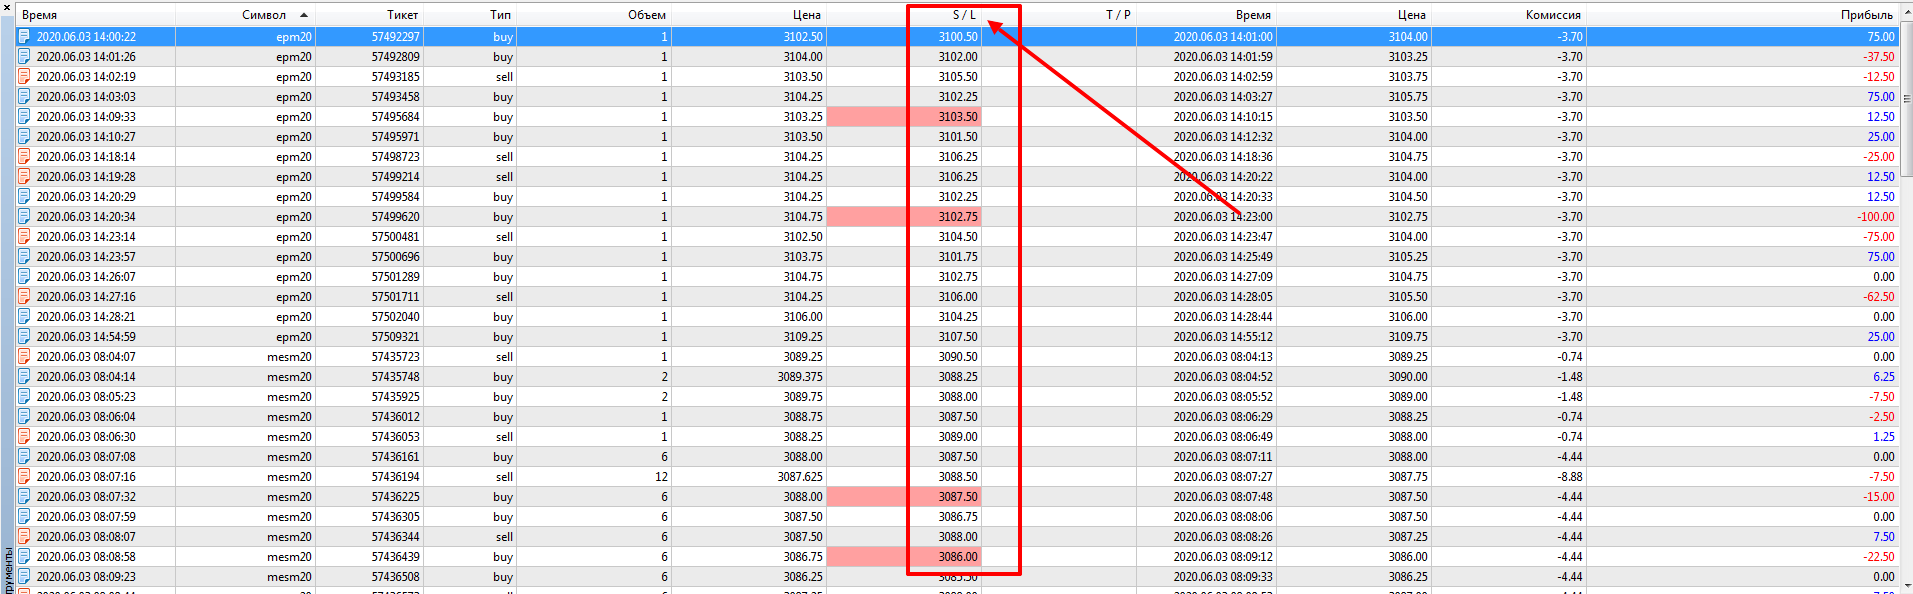Click the ticket number 57436508

pos(395,577)
